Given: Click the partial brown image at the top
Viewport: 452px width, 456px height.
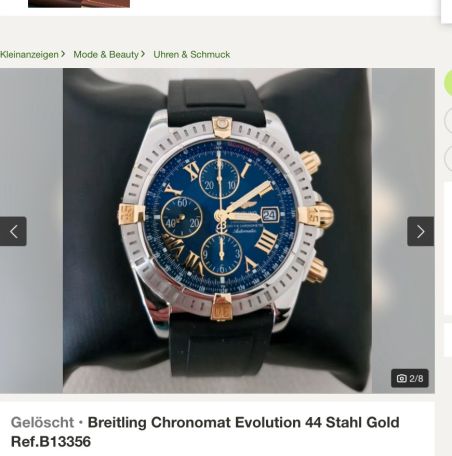Looking at the screenshot, I should coord(79,3).
